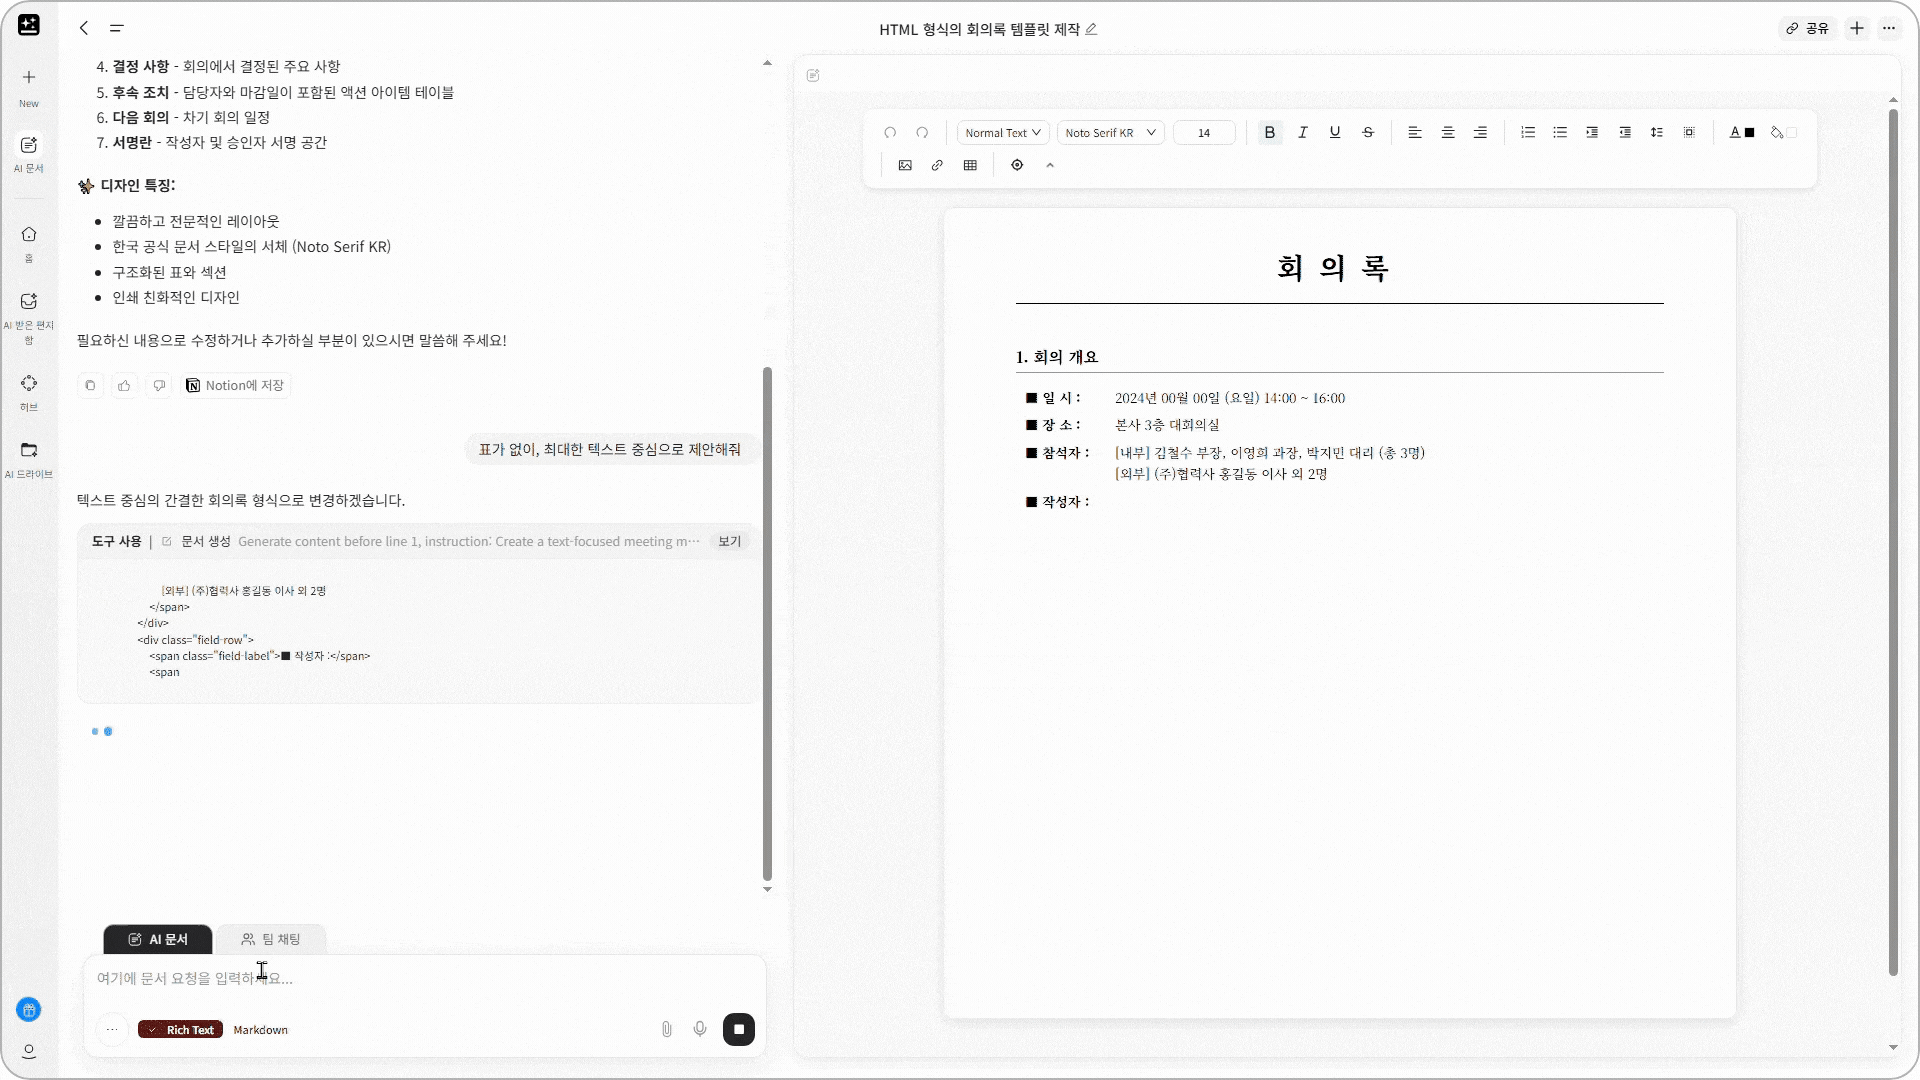Select the AI 문서 tab
The width and height of the screenshot is (1920, 1080).
point(156,939)
